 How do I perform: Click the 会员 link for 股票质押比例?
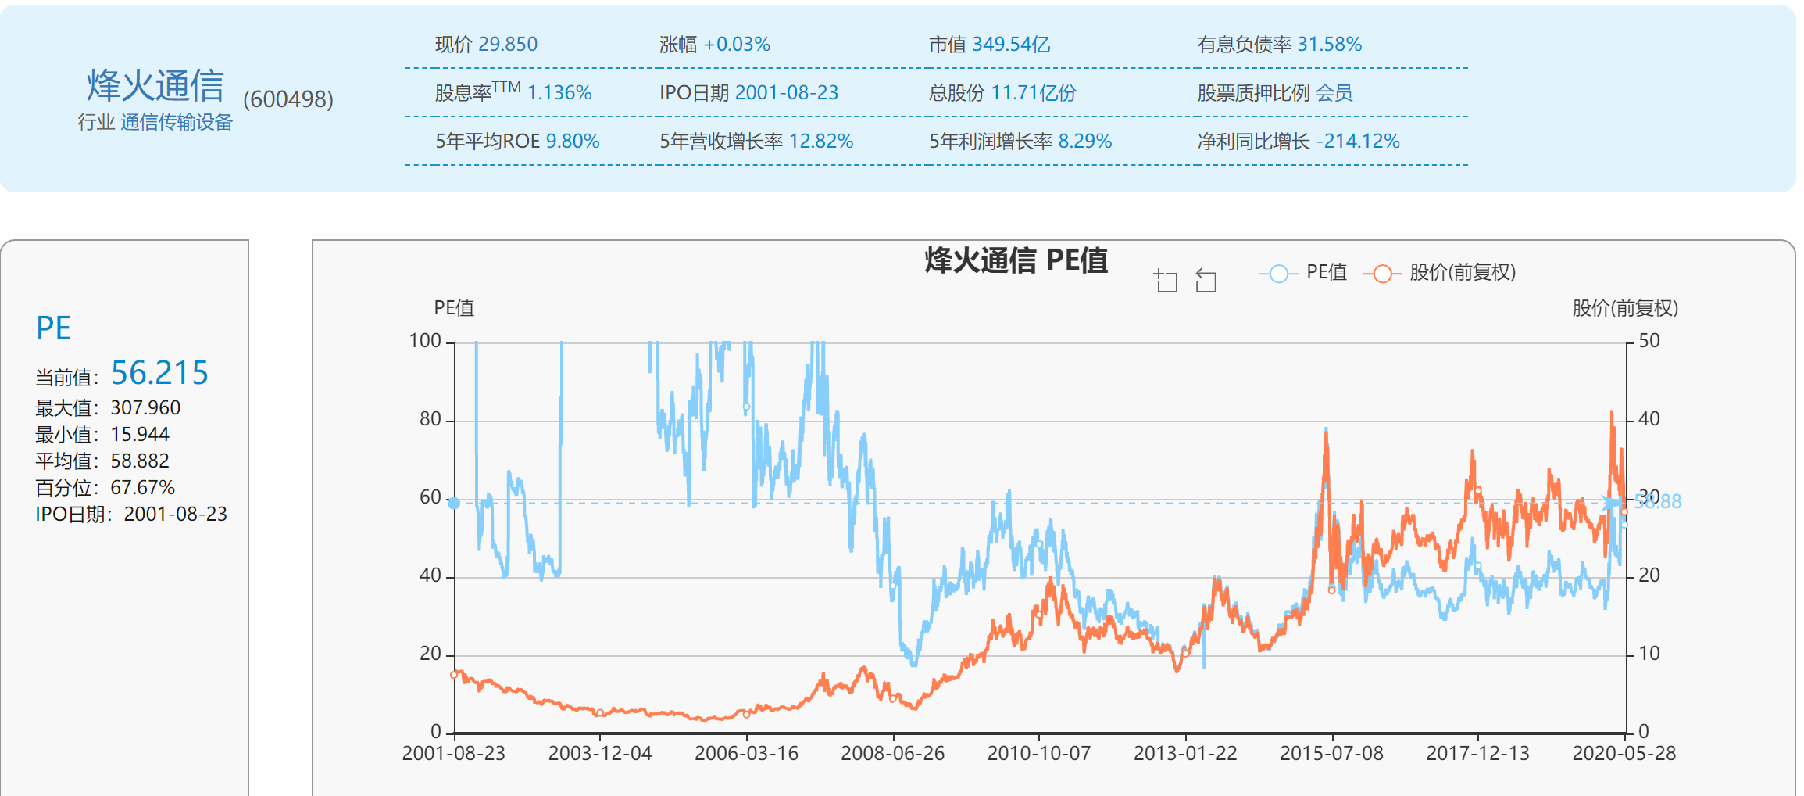point(1334,93)
